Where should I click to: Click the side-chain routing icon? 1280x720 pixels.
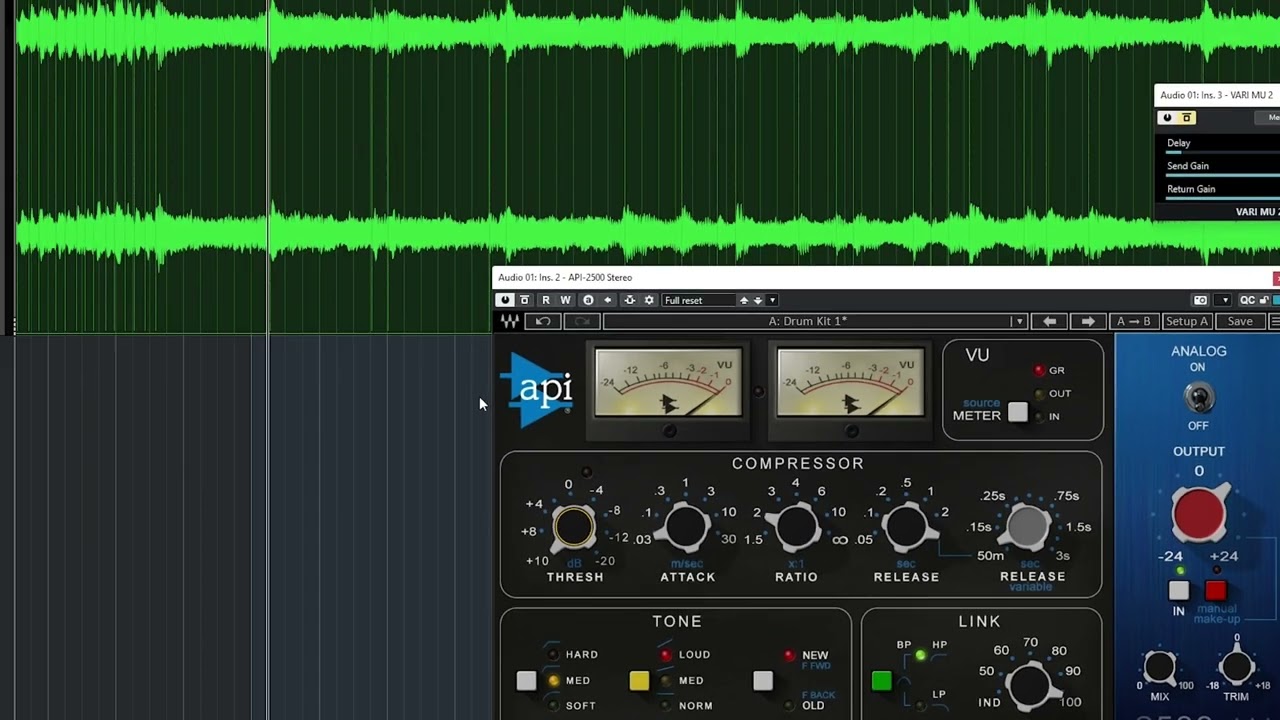(x=629, y=300)
